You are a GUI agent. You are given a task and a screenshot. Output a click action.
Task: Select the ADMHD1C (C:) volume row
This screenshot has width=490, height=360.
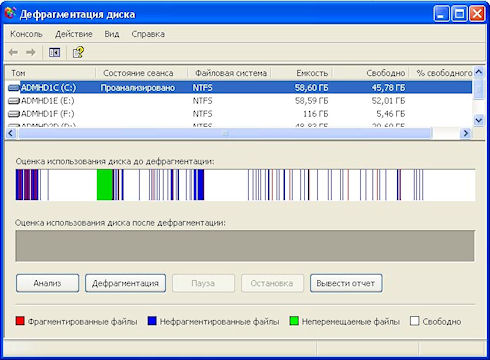point(239,88)
